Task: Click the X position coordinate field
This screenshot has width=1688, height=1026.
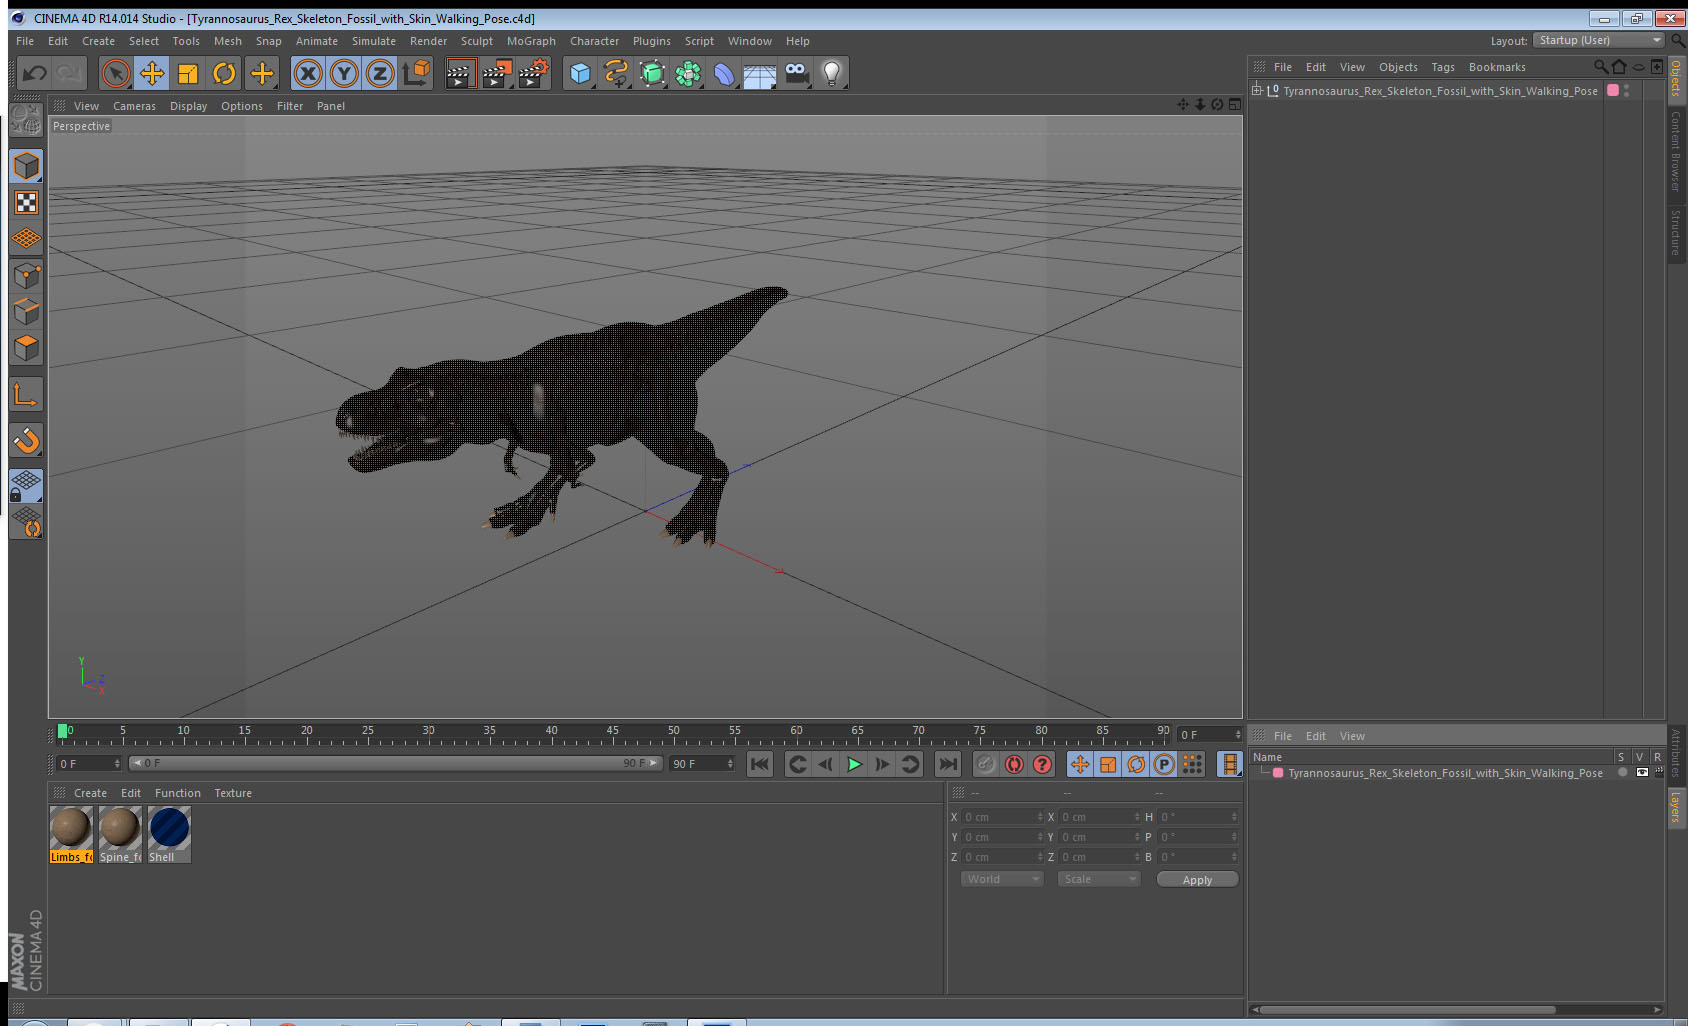Action: click(1002, 817)
